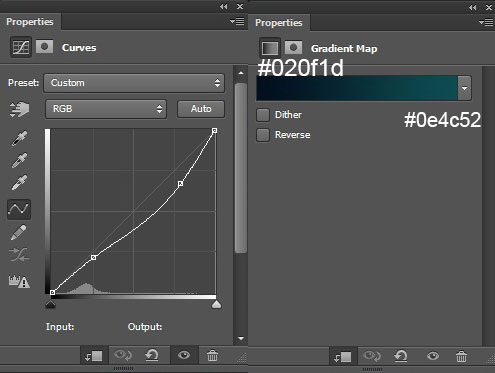Click the smooth curve values icon

coord(19,255)
